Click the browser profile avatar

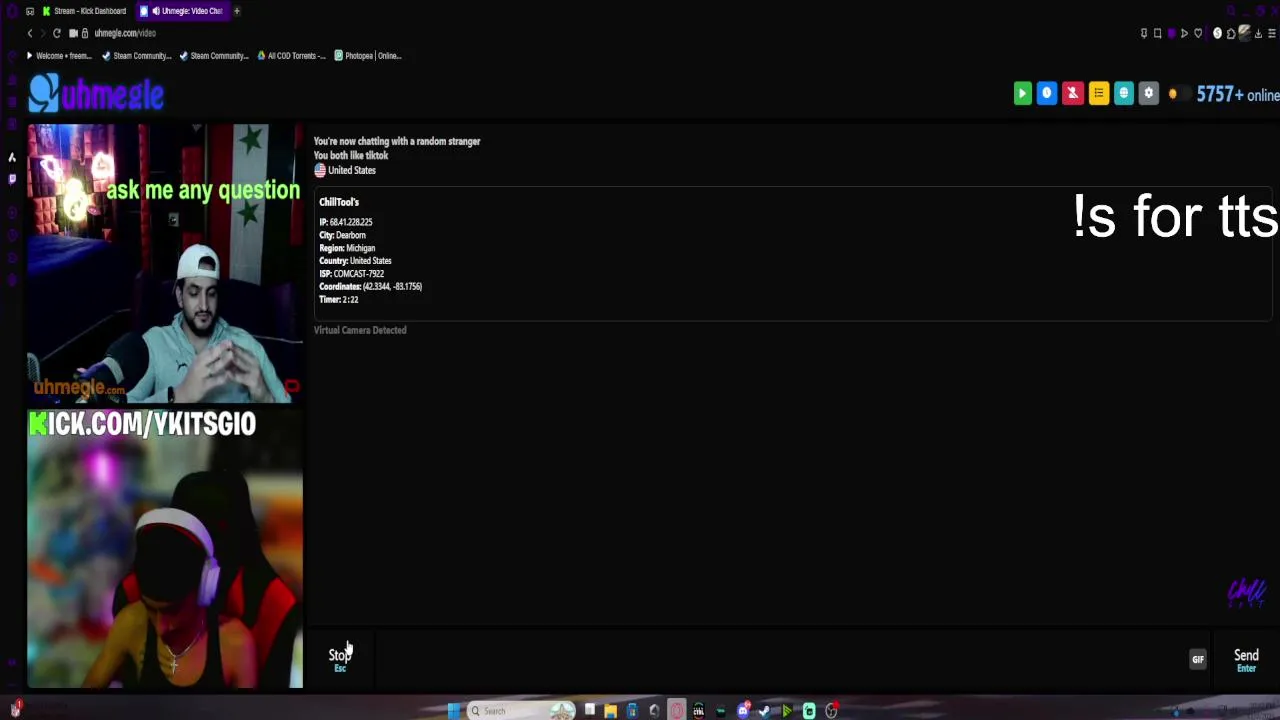1245,33
